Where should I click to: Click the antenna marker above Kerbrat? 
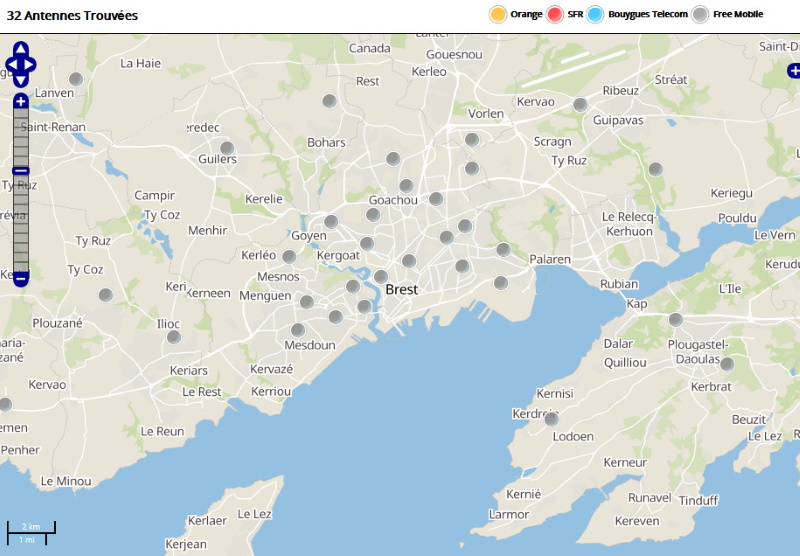click(x=727, y=364)
